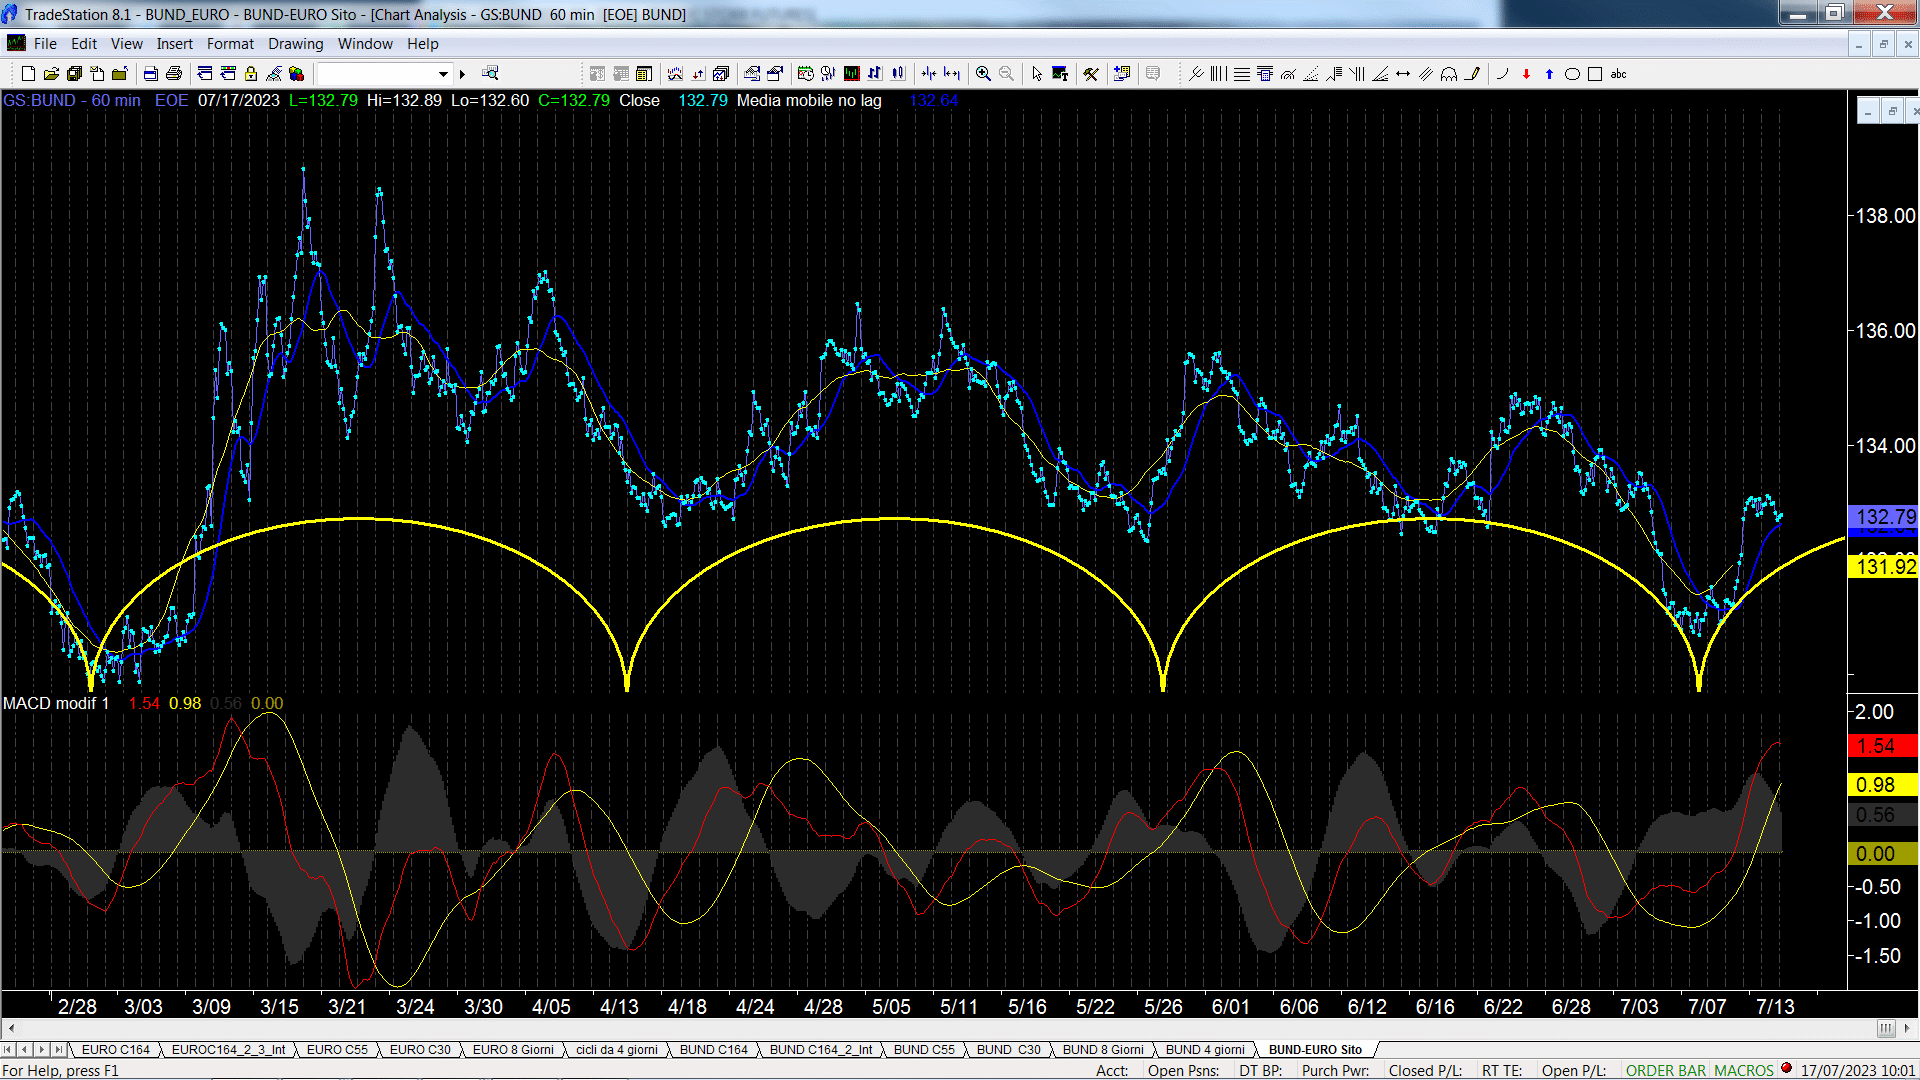Open the View menu
The width and height of the screenshot is (1920, 1080).
126,43
